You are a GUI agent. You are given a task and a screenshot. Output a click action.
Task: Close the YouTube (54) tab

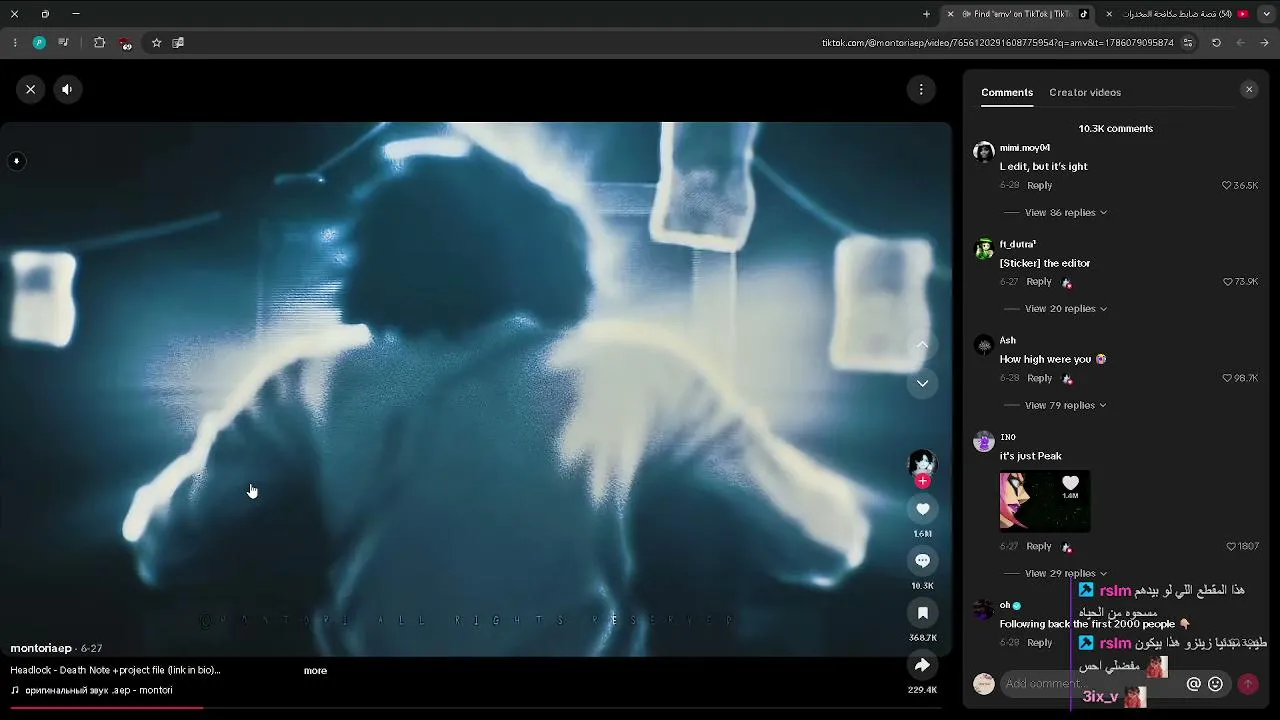[x=1109, y=14]
